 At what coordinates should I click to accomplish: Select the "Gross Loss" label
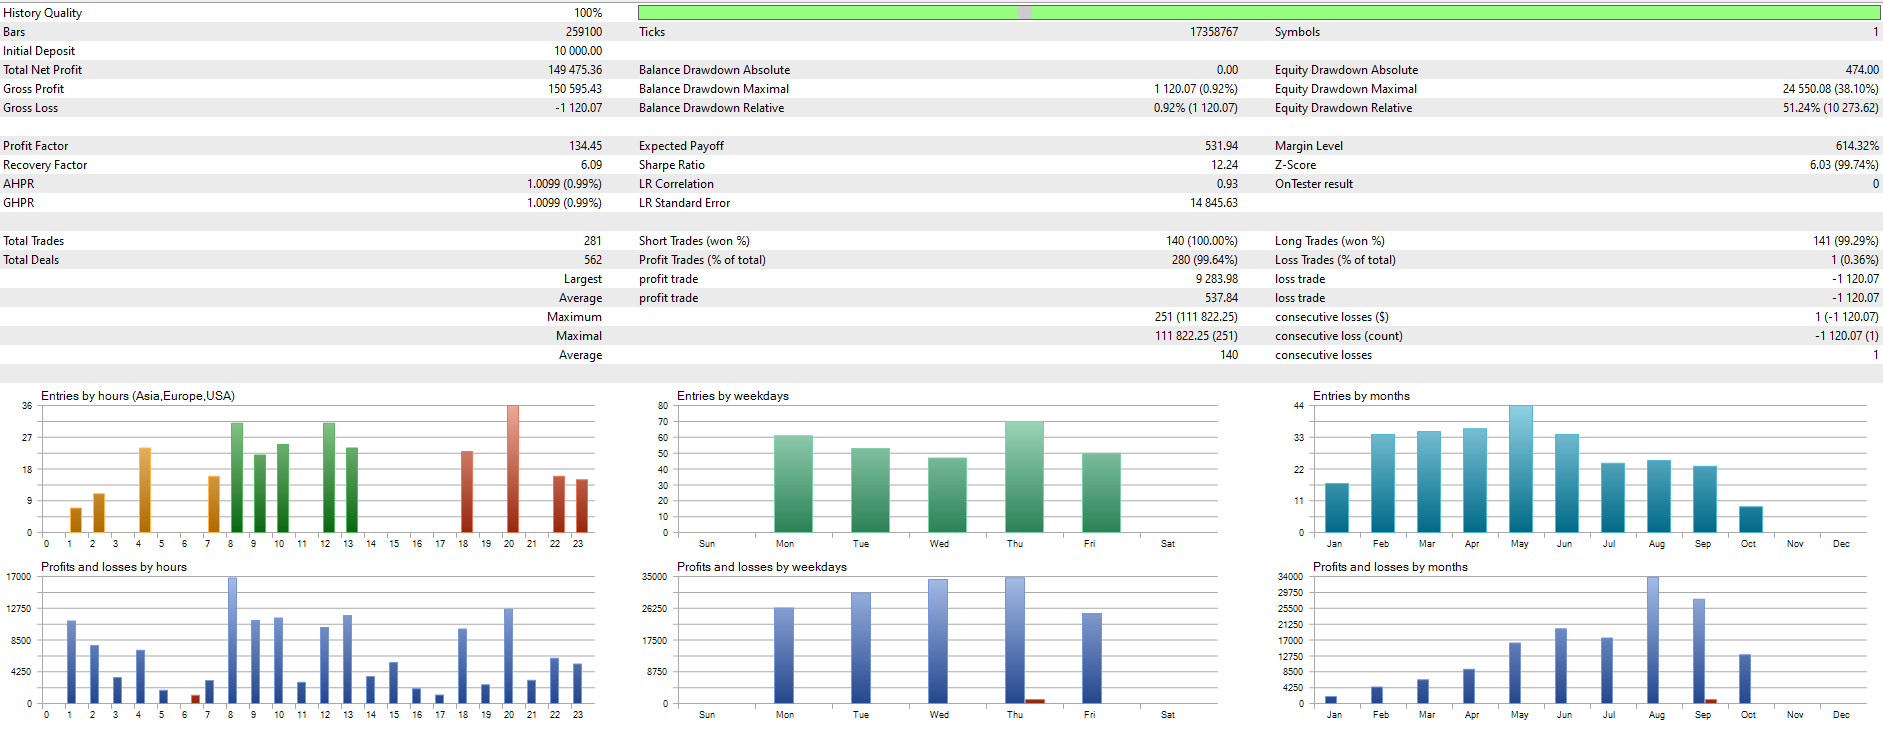(30, 108)
